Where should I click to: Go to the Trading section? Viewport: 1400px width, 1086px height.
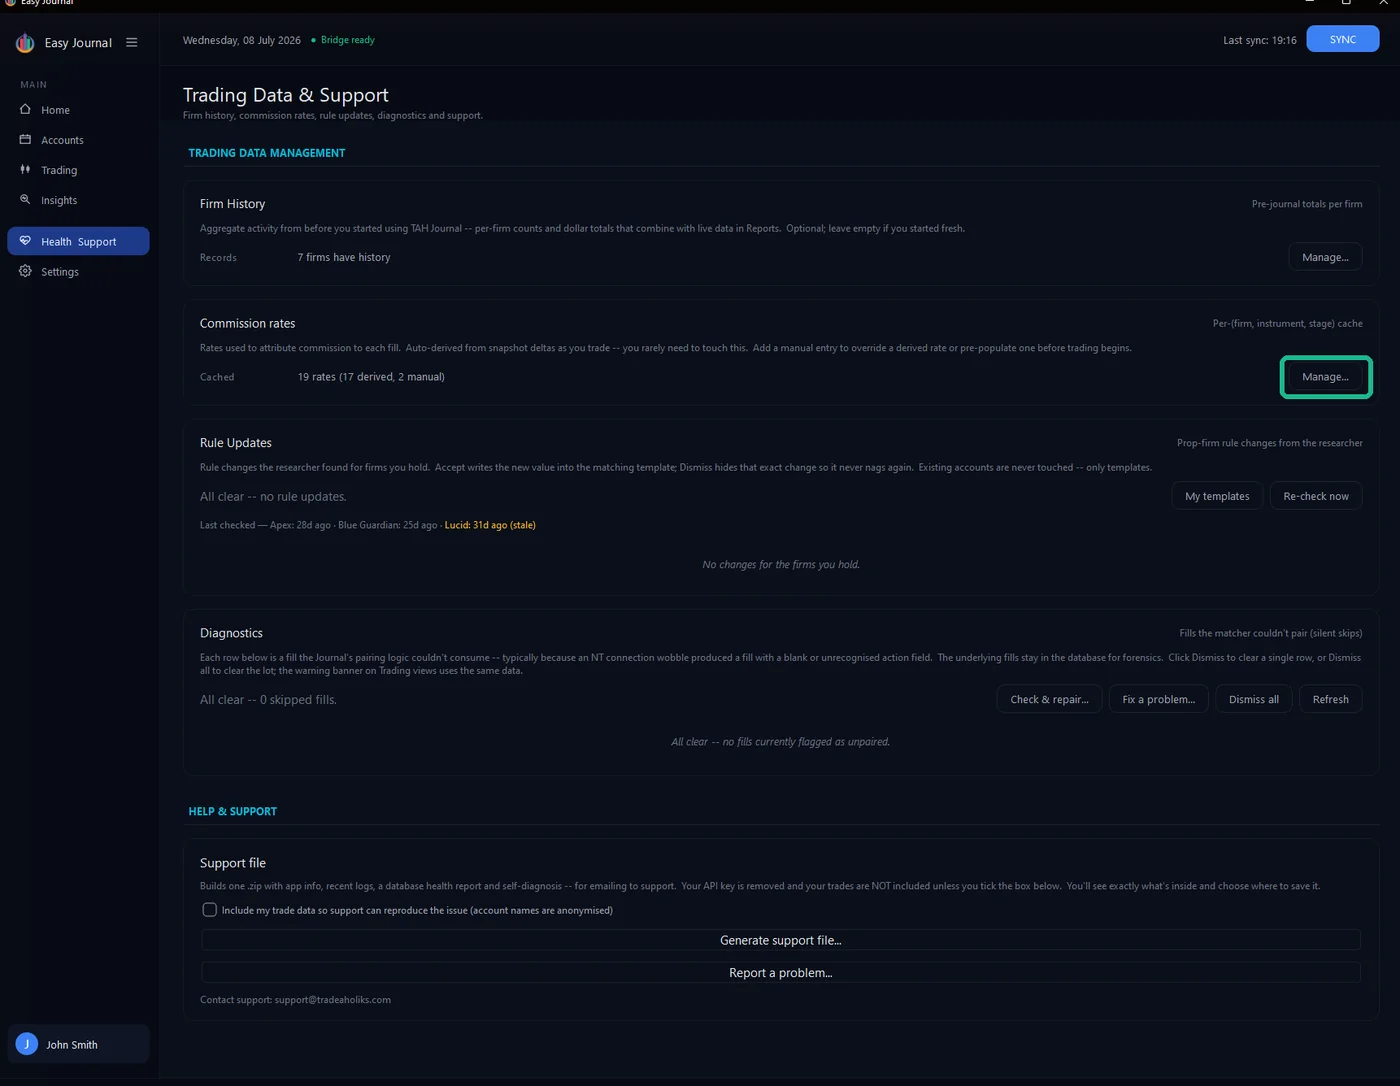point(78,170)
